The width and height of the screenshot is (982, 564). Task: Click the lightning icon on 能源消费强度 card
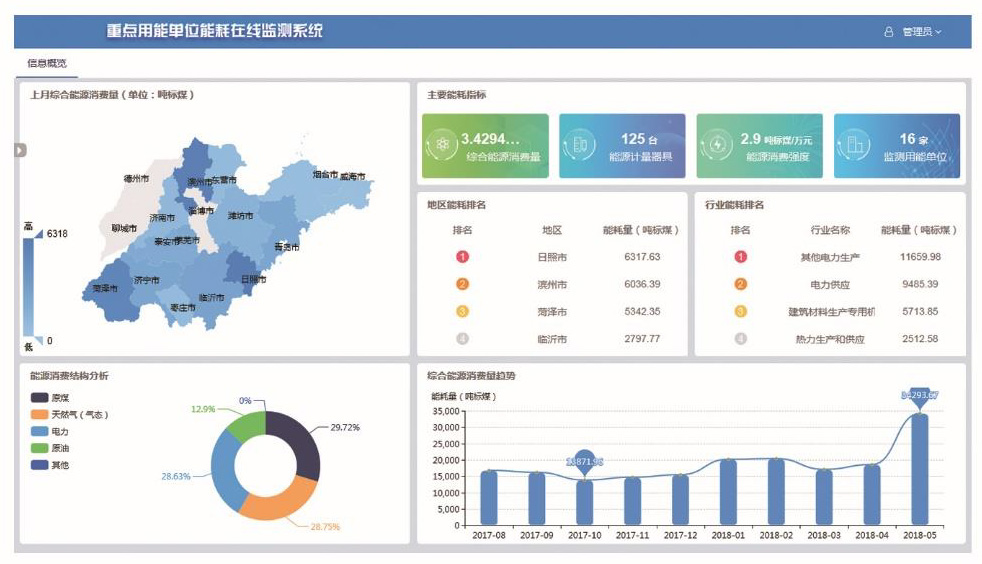pos(716,146)
